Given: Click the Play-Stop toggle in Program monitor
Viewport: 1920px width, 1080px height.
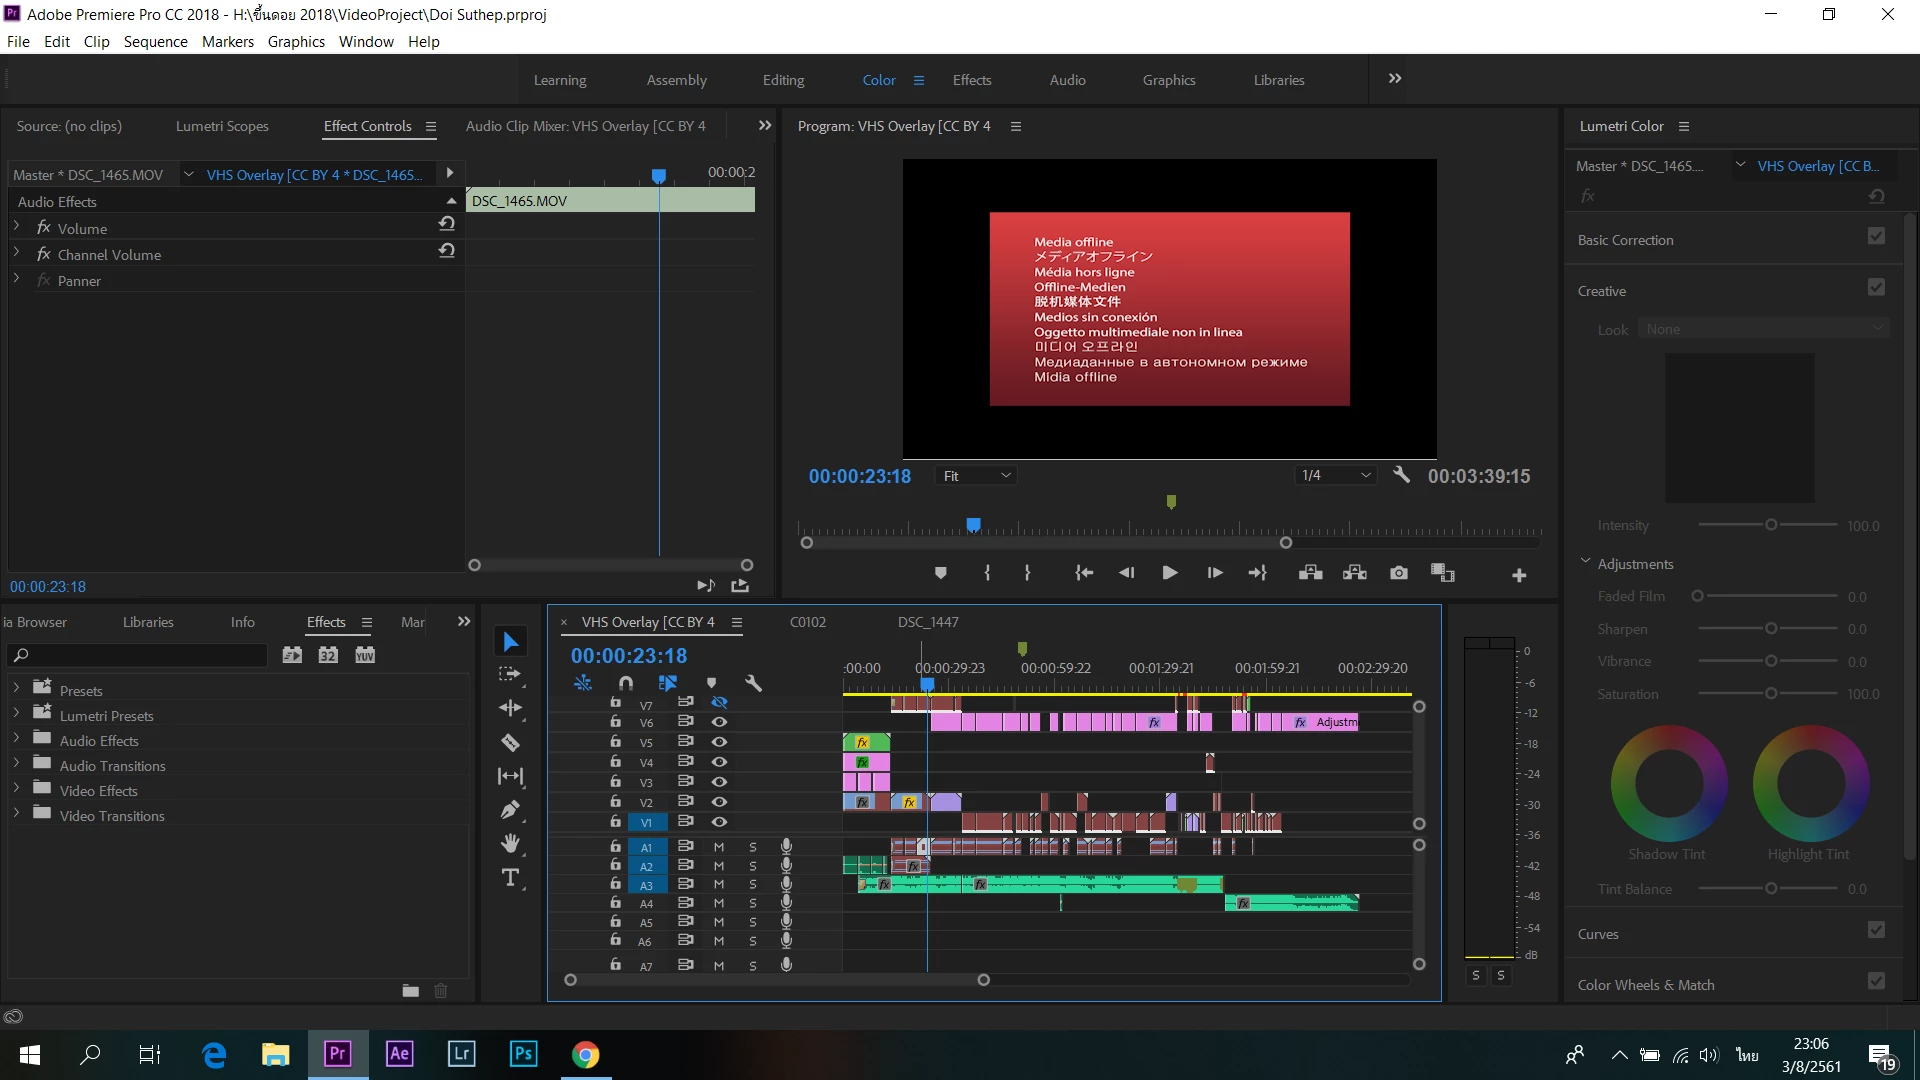Looking at the screenshot, I should point(1169,573).
